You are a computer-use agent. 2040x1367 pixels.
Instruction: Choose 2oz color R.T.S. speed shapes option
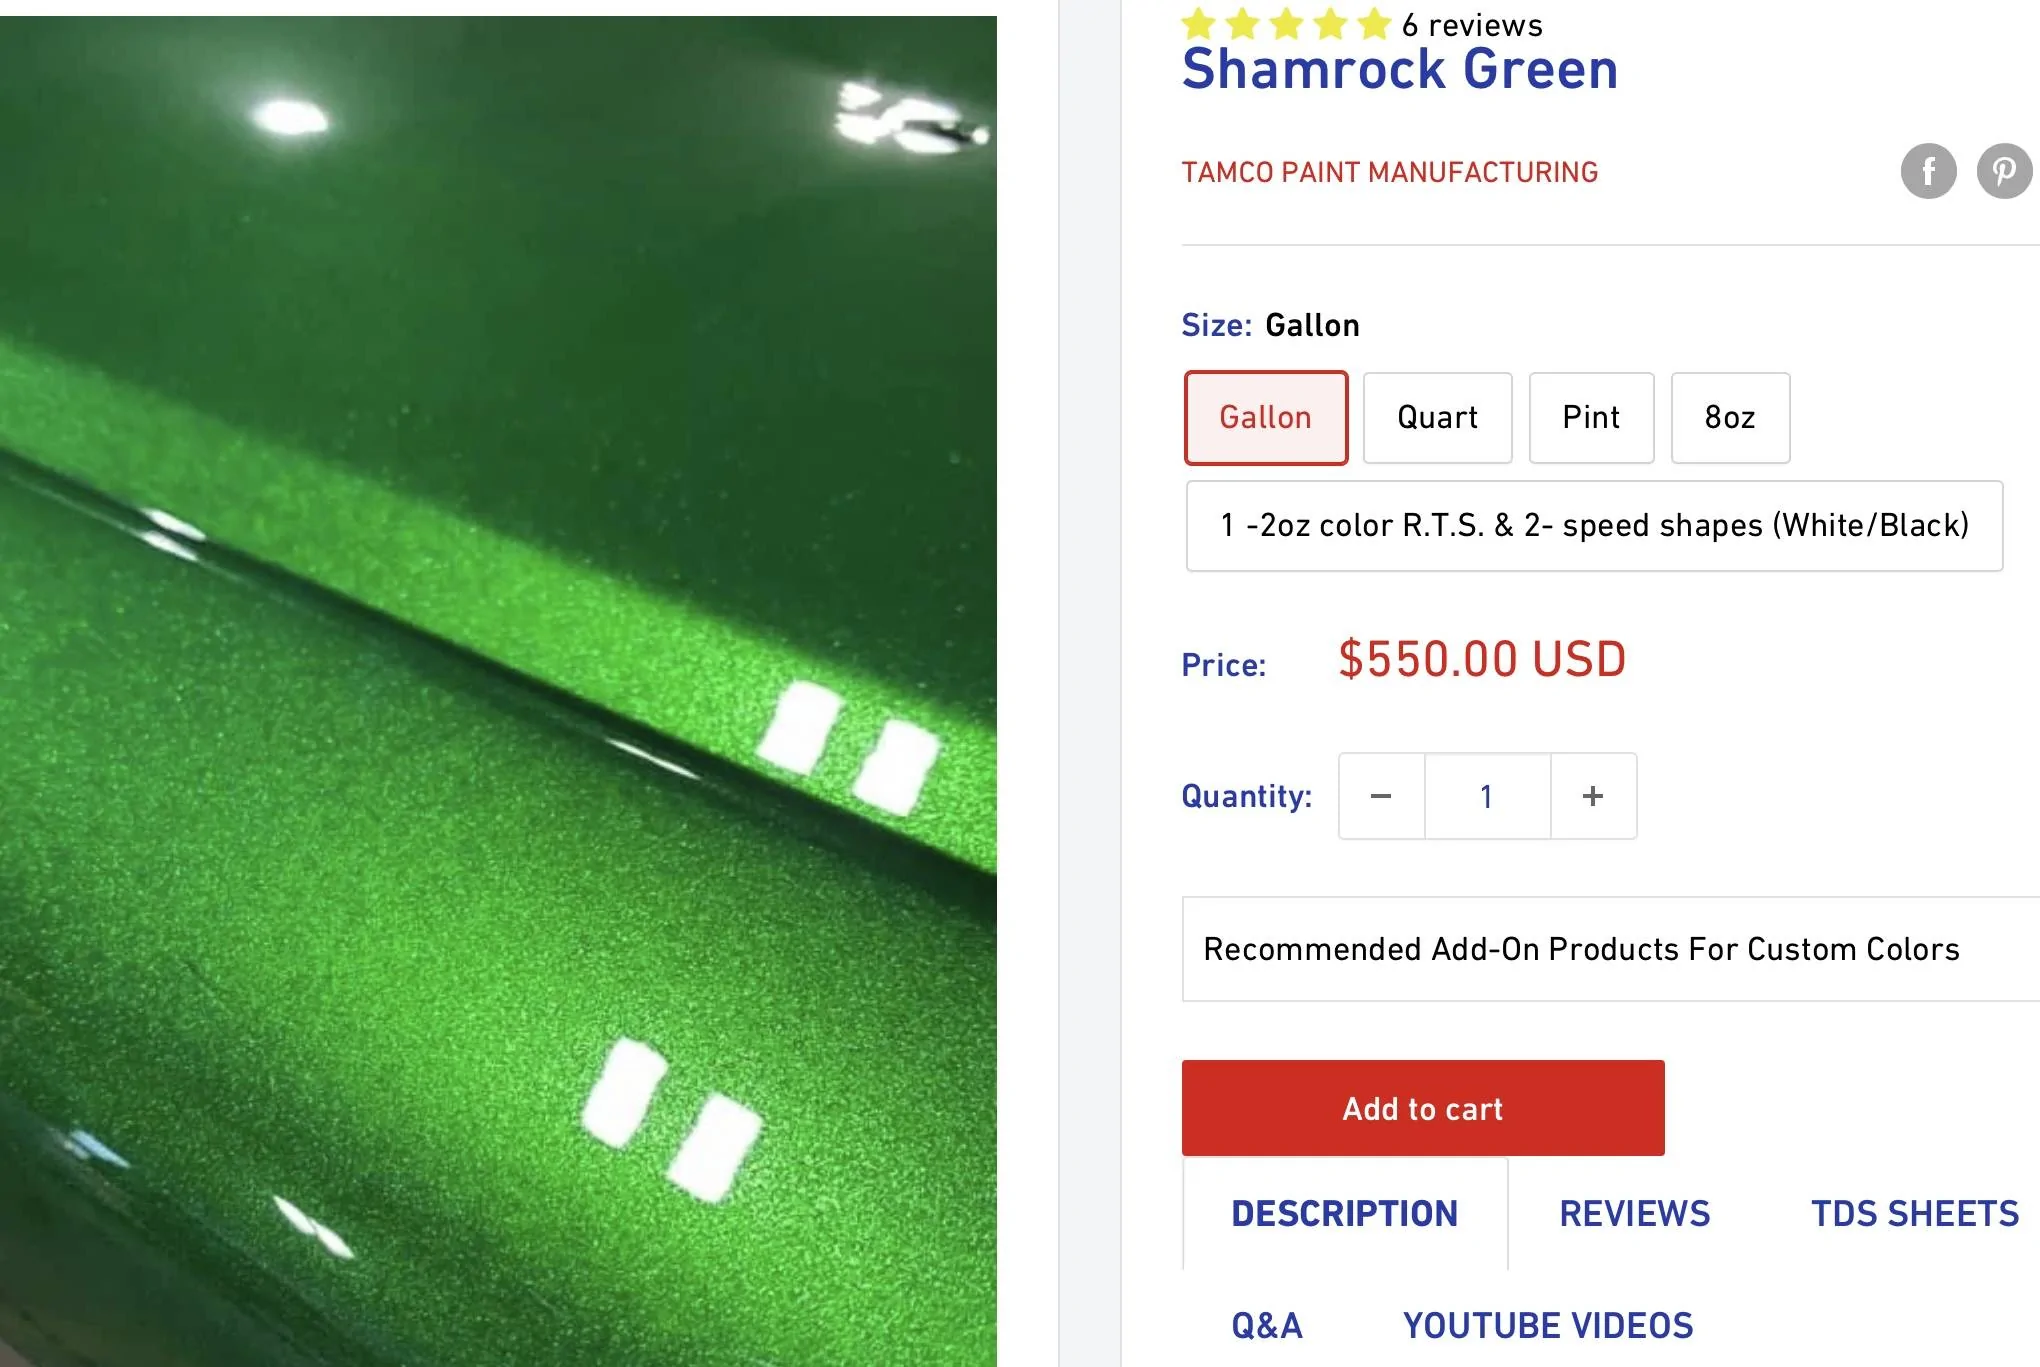[x=1594, y=526]
